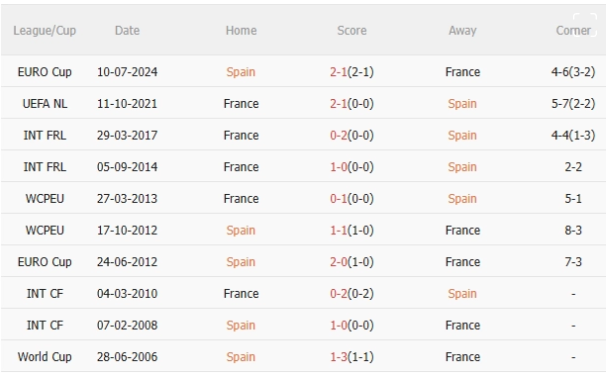Click the Score column header
This screenshot has height=381, width=615.
click(x=352, y=31)
